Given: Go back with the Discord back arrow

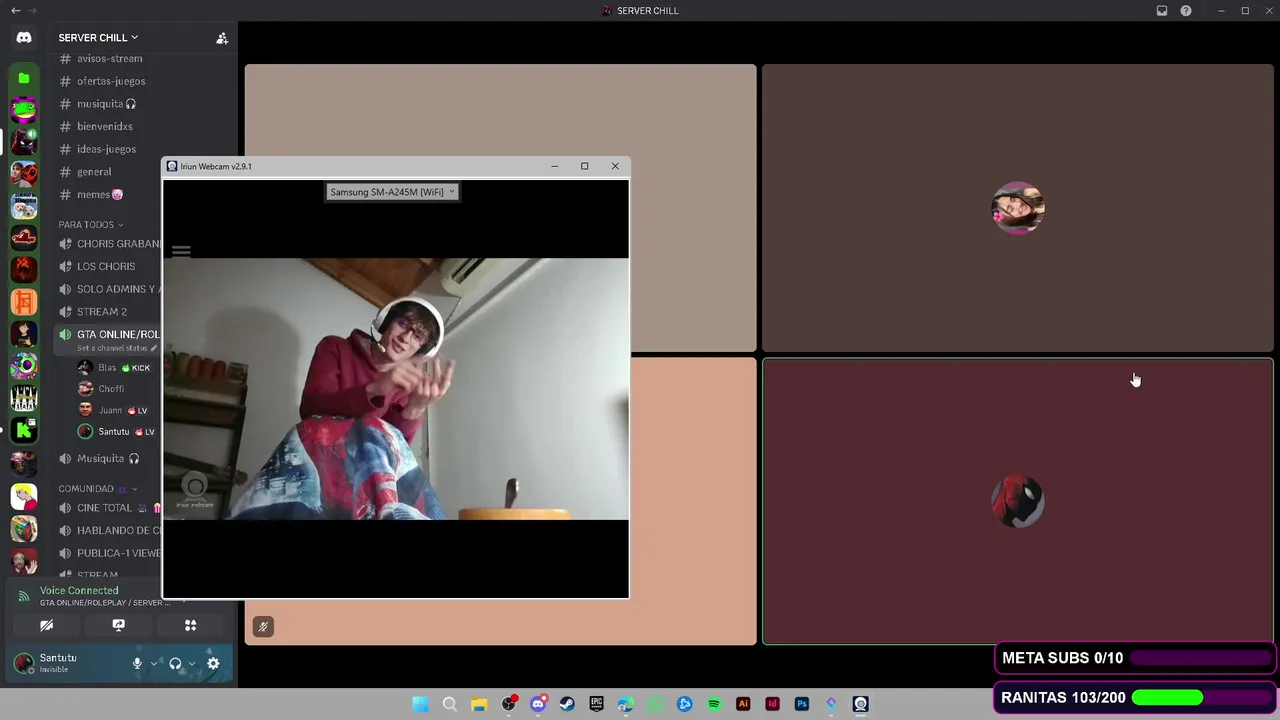Looking at the screenshot, I should (x=16, y=11).
